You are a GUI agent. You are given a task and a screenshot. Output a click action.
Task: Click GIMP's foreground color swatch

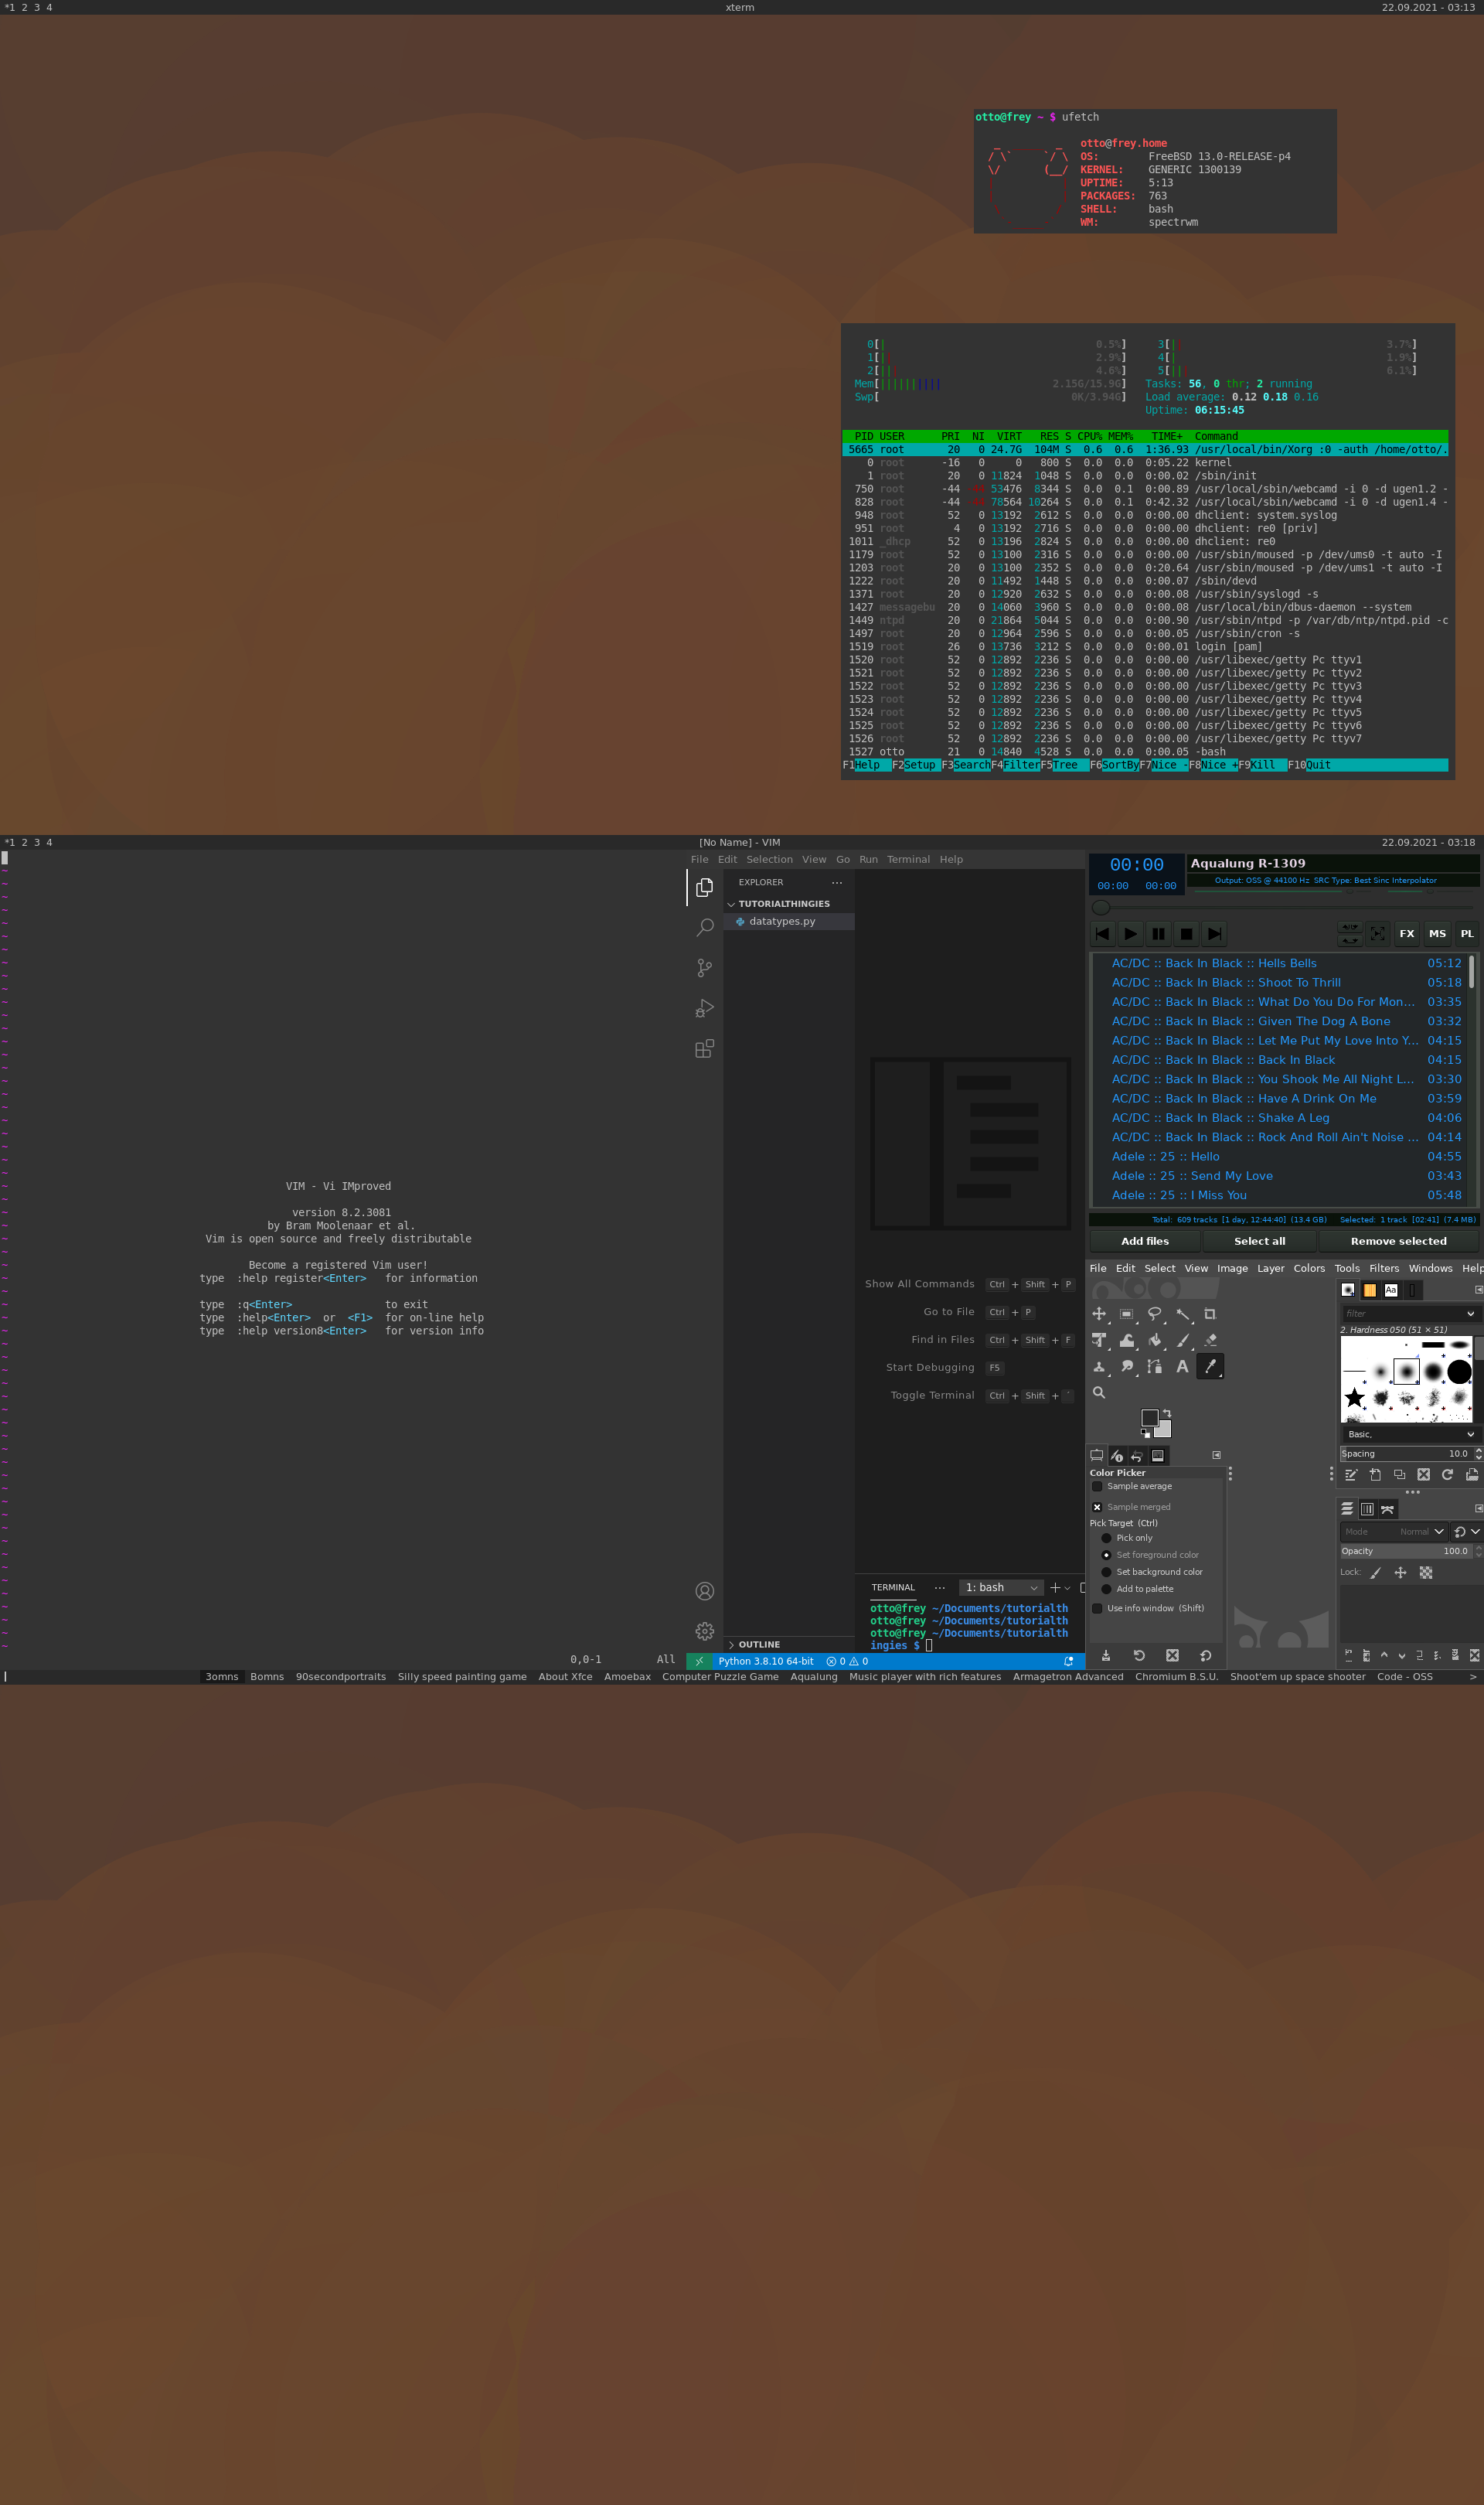click(1149, 1418)
